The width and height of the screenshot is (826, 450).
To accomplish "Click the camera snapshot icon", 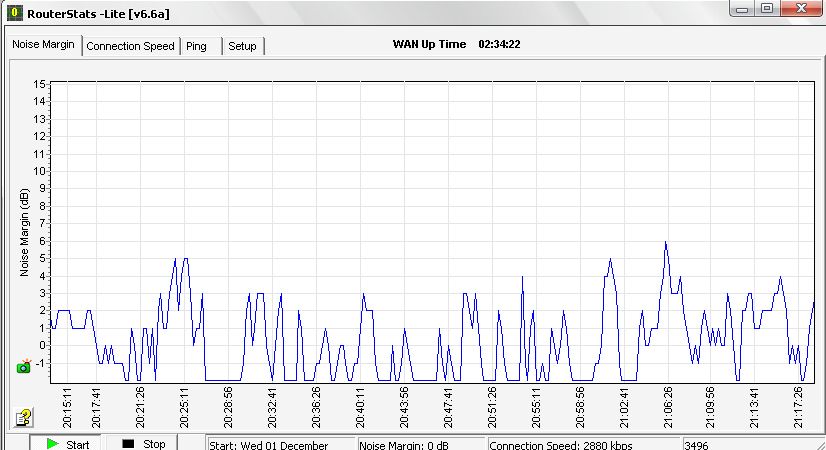I will pos(24,367).
